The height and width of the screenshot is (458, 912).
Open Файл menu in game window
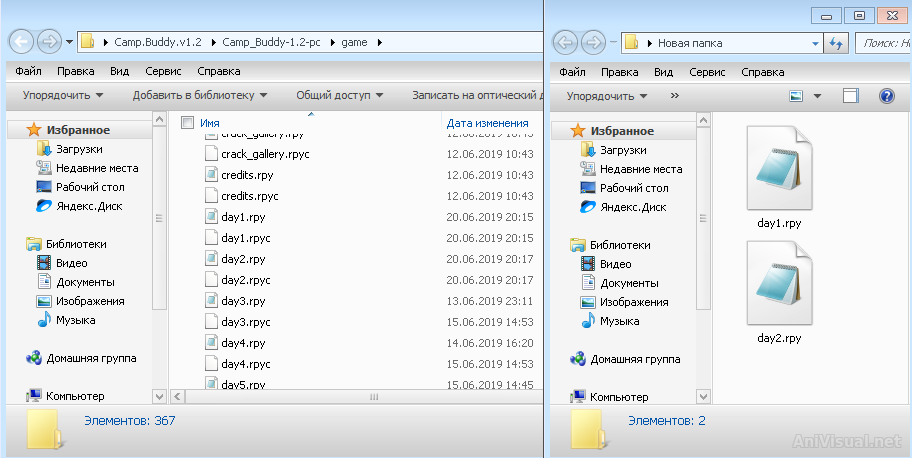click(28, 72)
